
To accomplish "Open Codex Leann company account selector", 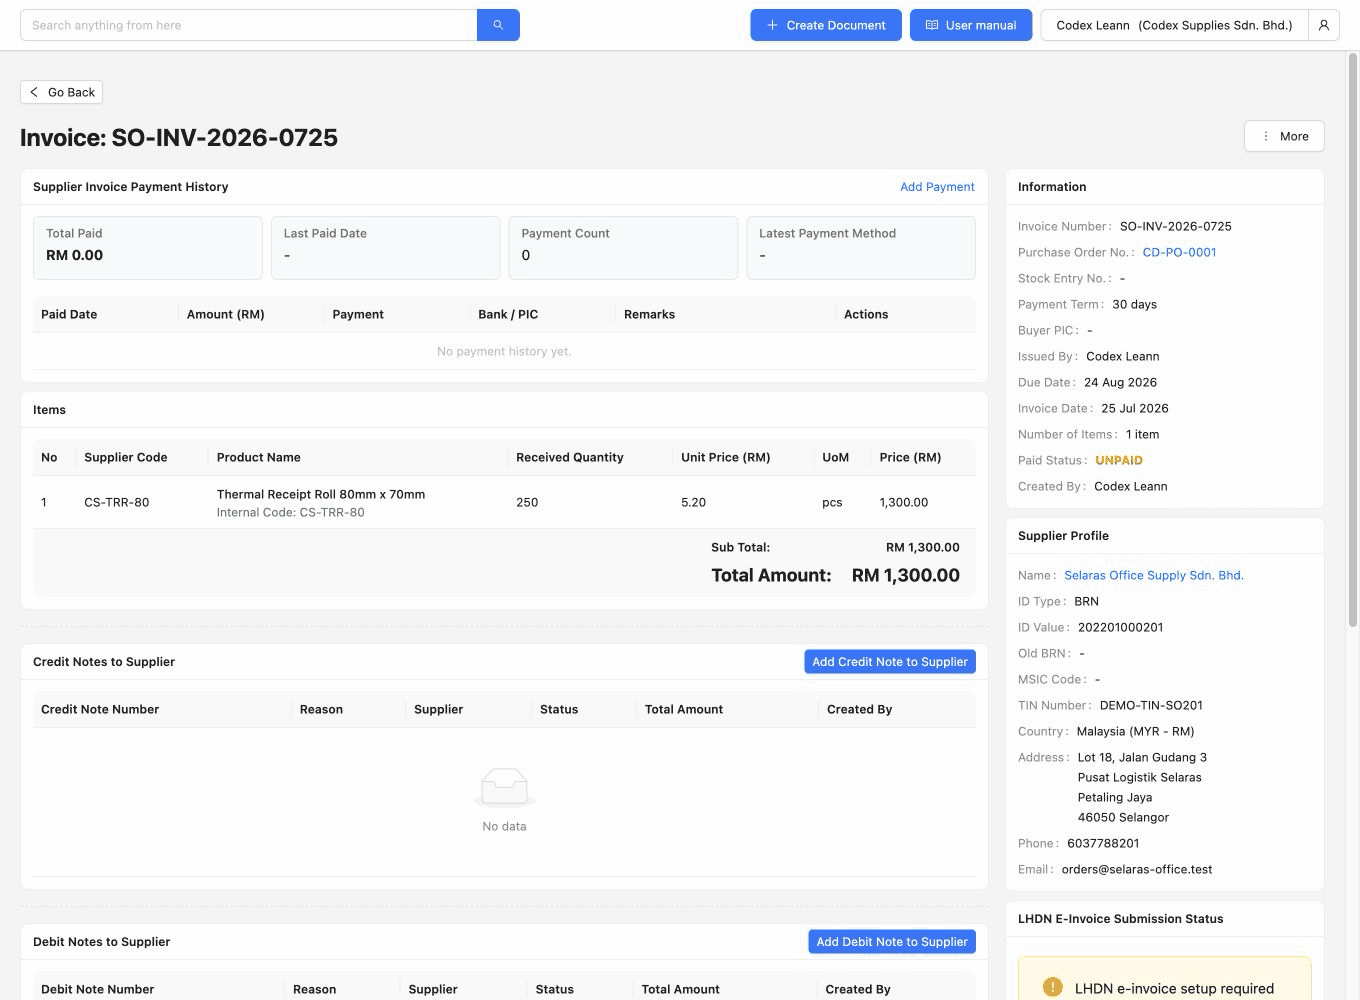I will (x=1174, y=25).
